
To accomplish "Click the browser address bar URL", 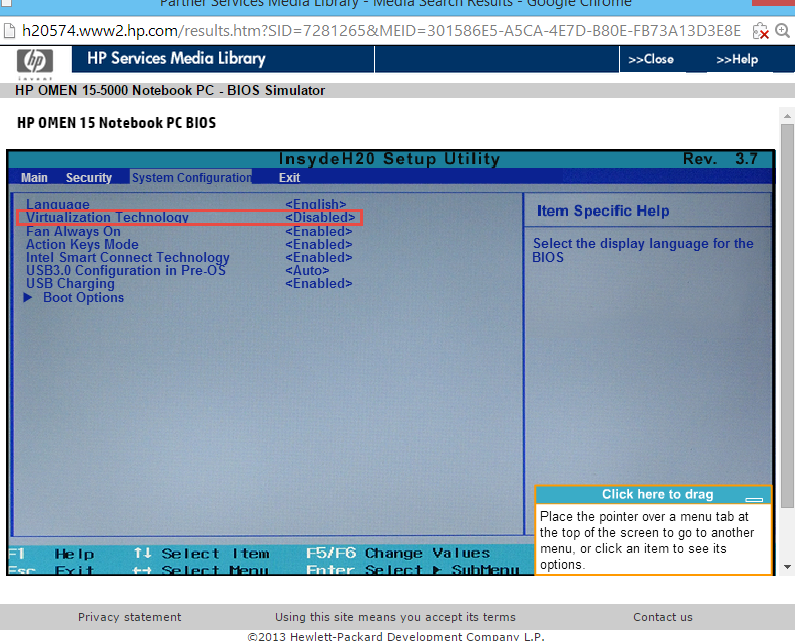I will 381,31.
